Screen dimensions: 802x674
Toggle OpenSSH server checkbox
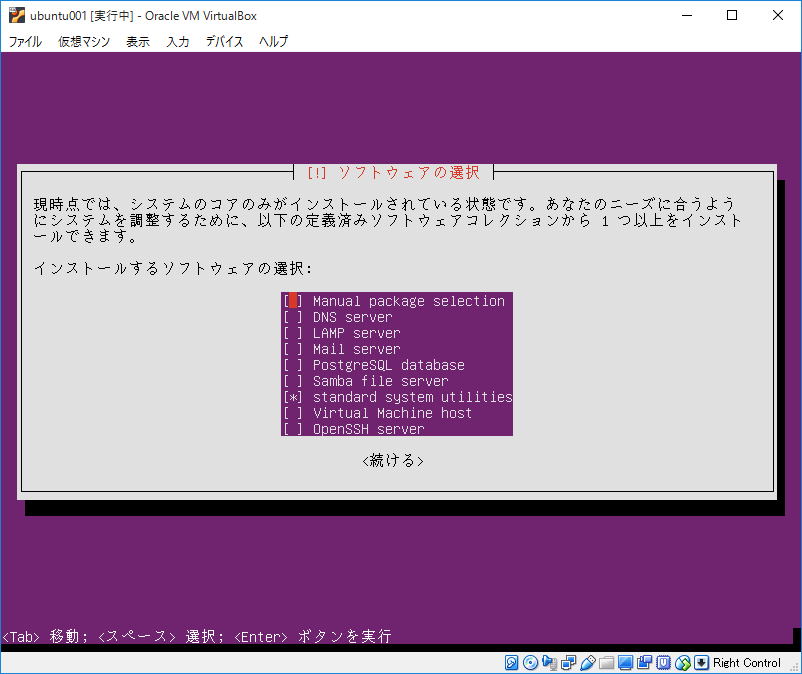tap(293, 429)
